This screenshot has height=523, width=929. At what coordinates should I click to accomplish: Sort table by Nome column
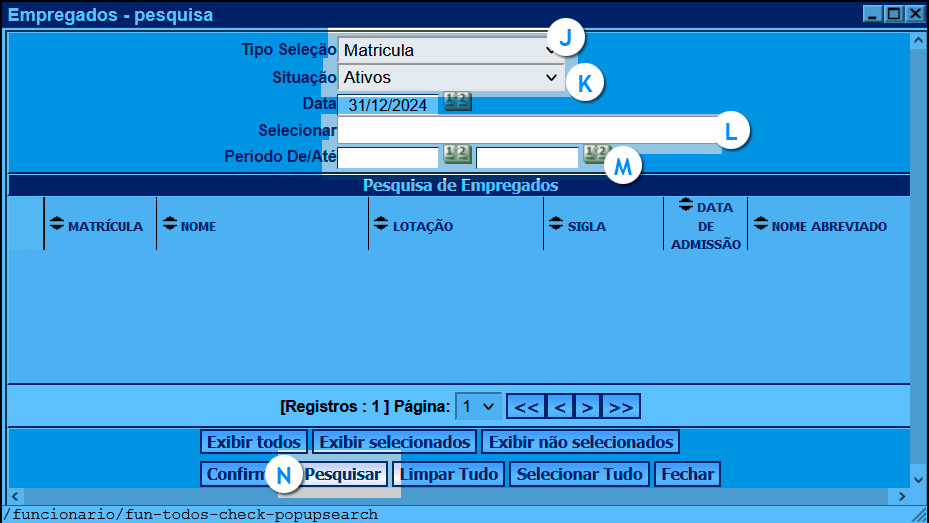coord(170,223)
